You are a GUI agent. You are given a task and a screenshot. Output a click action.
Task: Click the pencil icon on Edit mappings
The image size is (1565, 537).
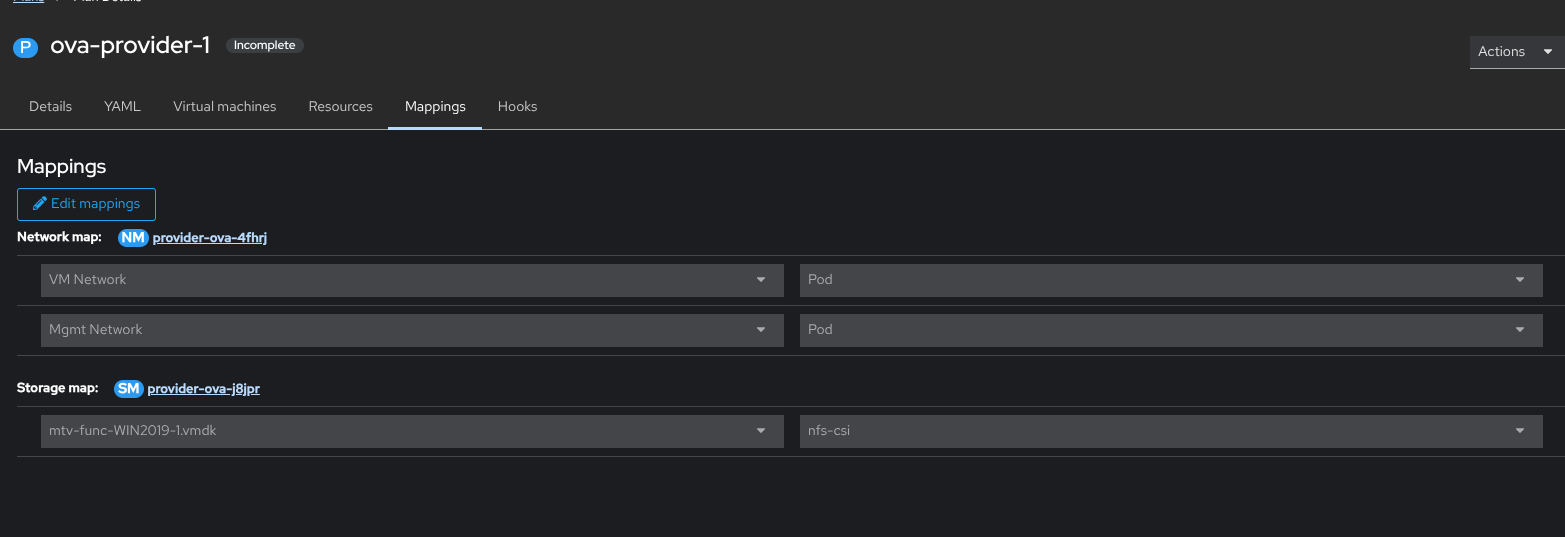point(40,204)
